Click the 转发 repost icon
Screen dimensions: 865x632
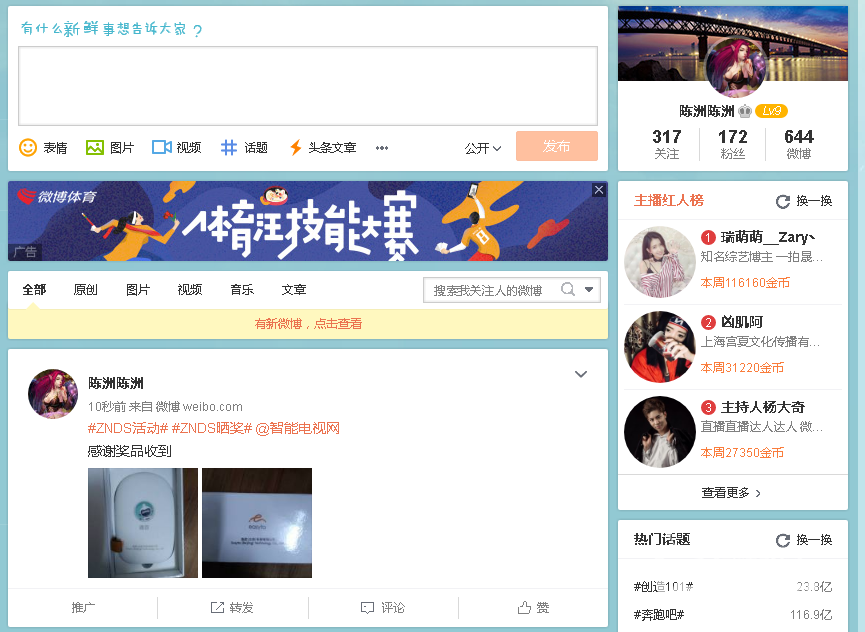tap(217, 607)
